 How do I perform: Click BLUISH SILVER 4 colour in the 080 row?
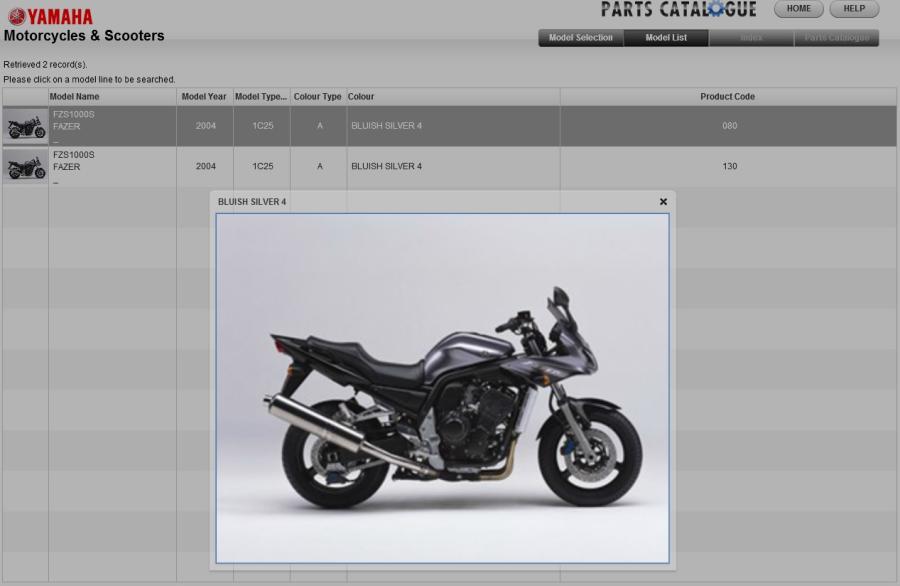[x=386, y=126]
